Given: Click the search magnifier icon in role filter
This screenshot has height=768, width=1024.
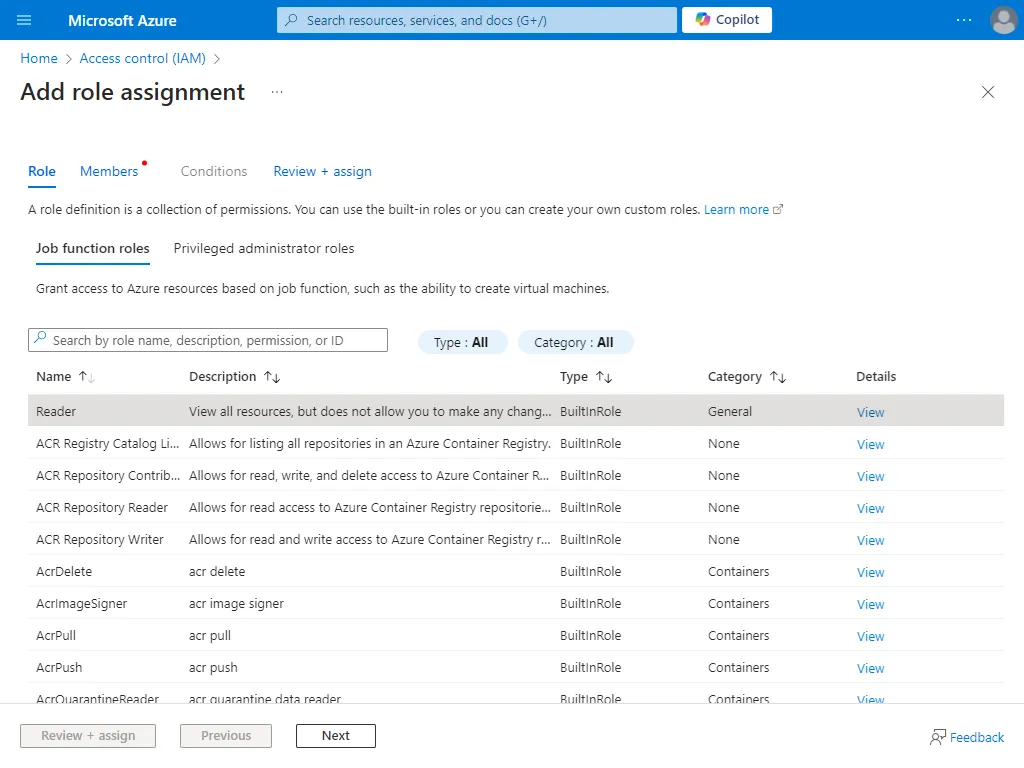Looking at the screenshot, I should (x=40, y=338).
